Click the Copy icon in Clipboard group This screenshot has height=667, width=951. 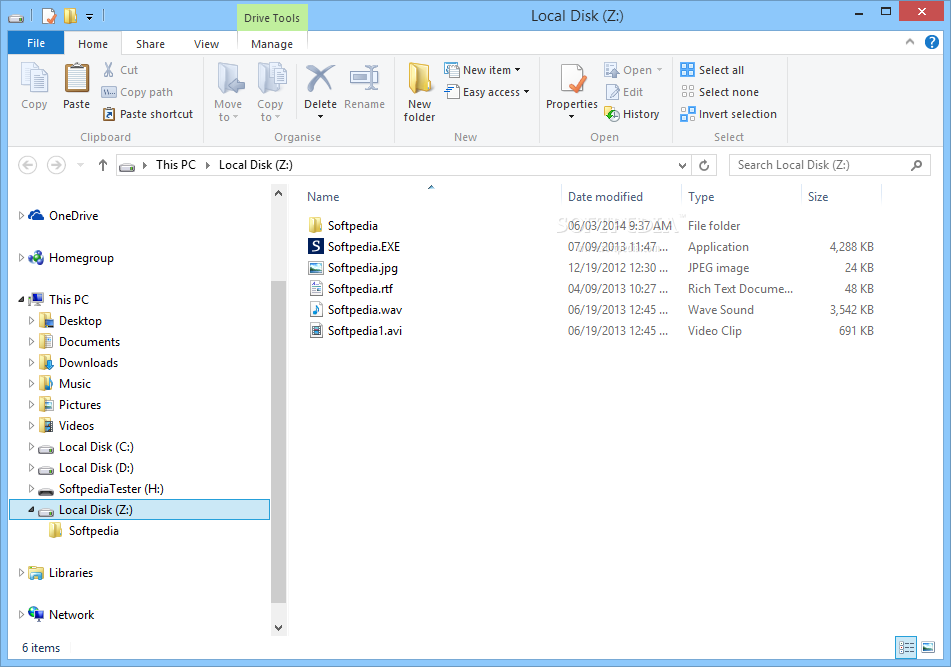point(34,79)
